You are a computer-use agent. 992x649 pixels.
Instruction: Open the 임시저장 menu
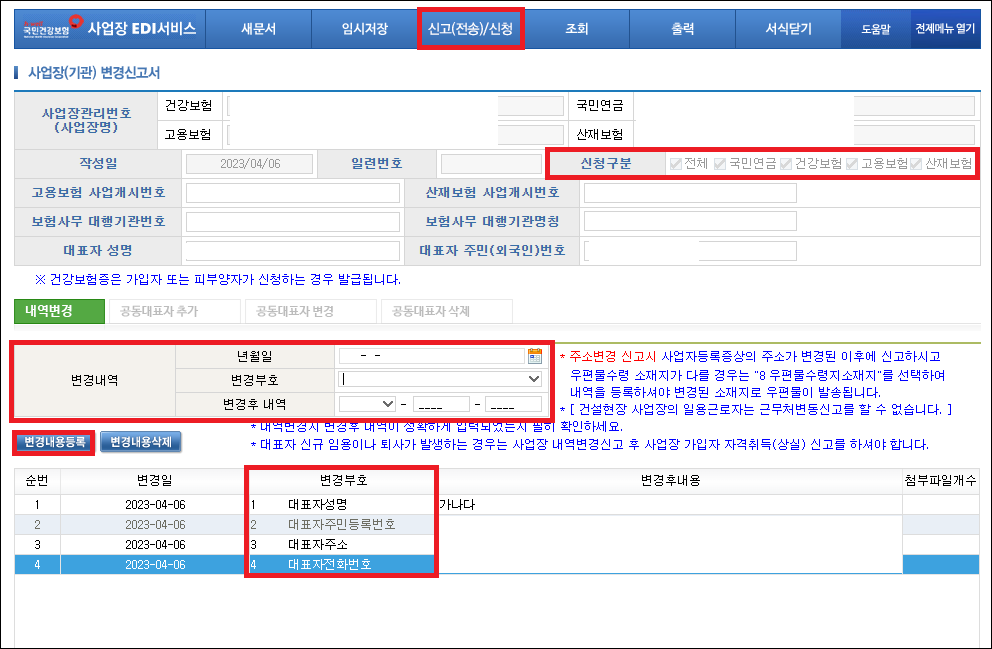pos(364,29)
